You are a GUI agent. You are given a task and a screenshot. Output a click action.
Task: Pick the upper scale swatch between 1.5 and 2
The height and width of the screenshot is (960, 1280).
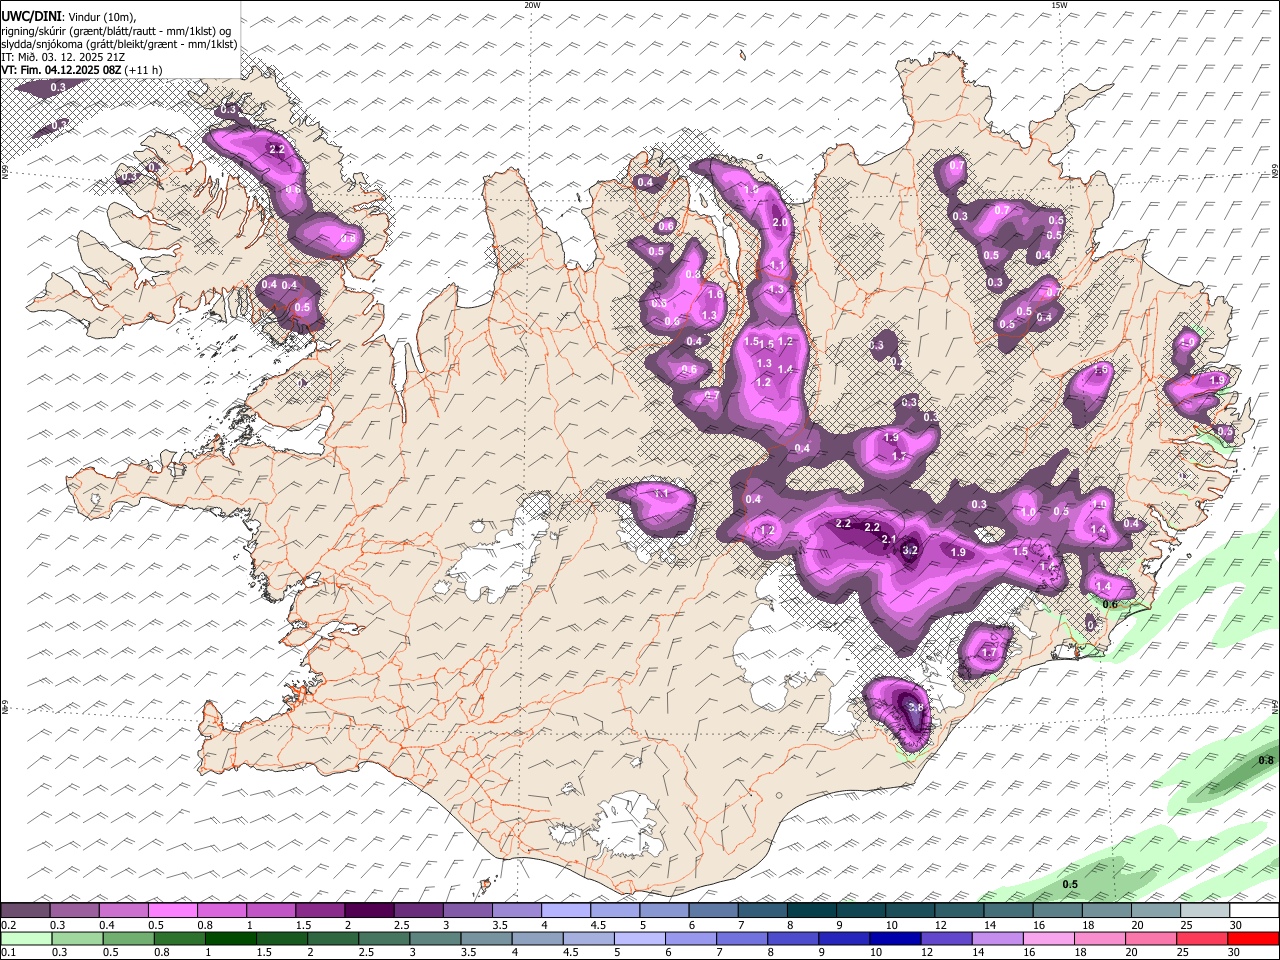point(320,911)
